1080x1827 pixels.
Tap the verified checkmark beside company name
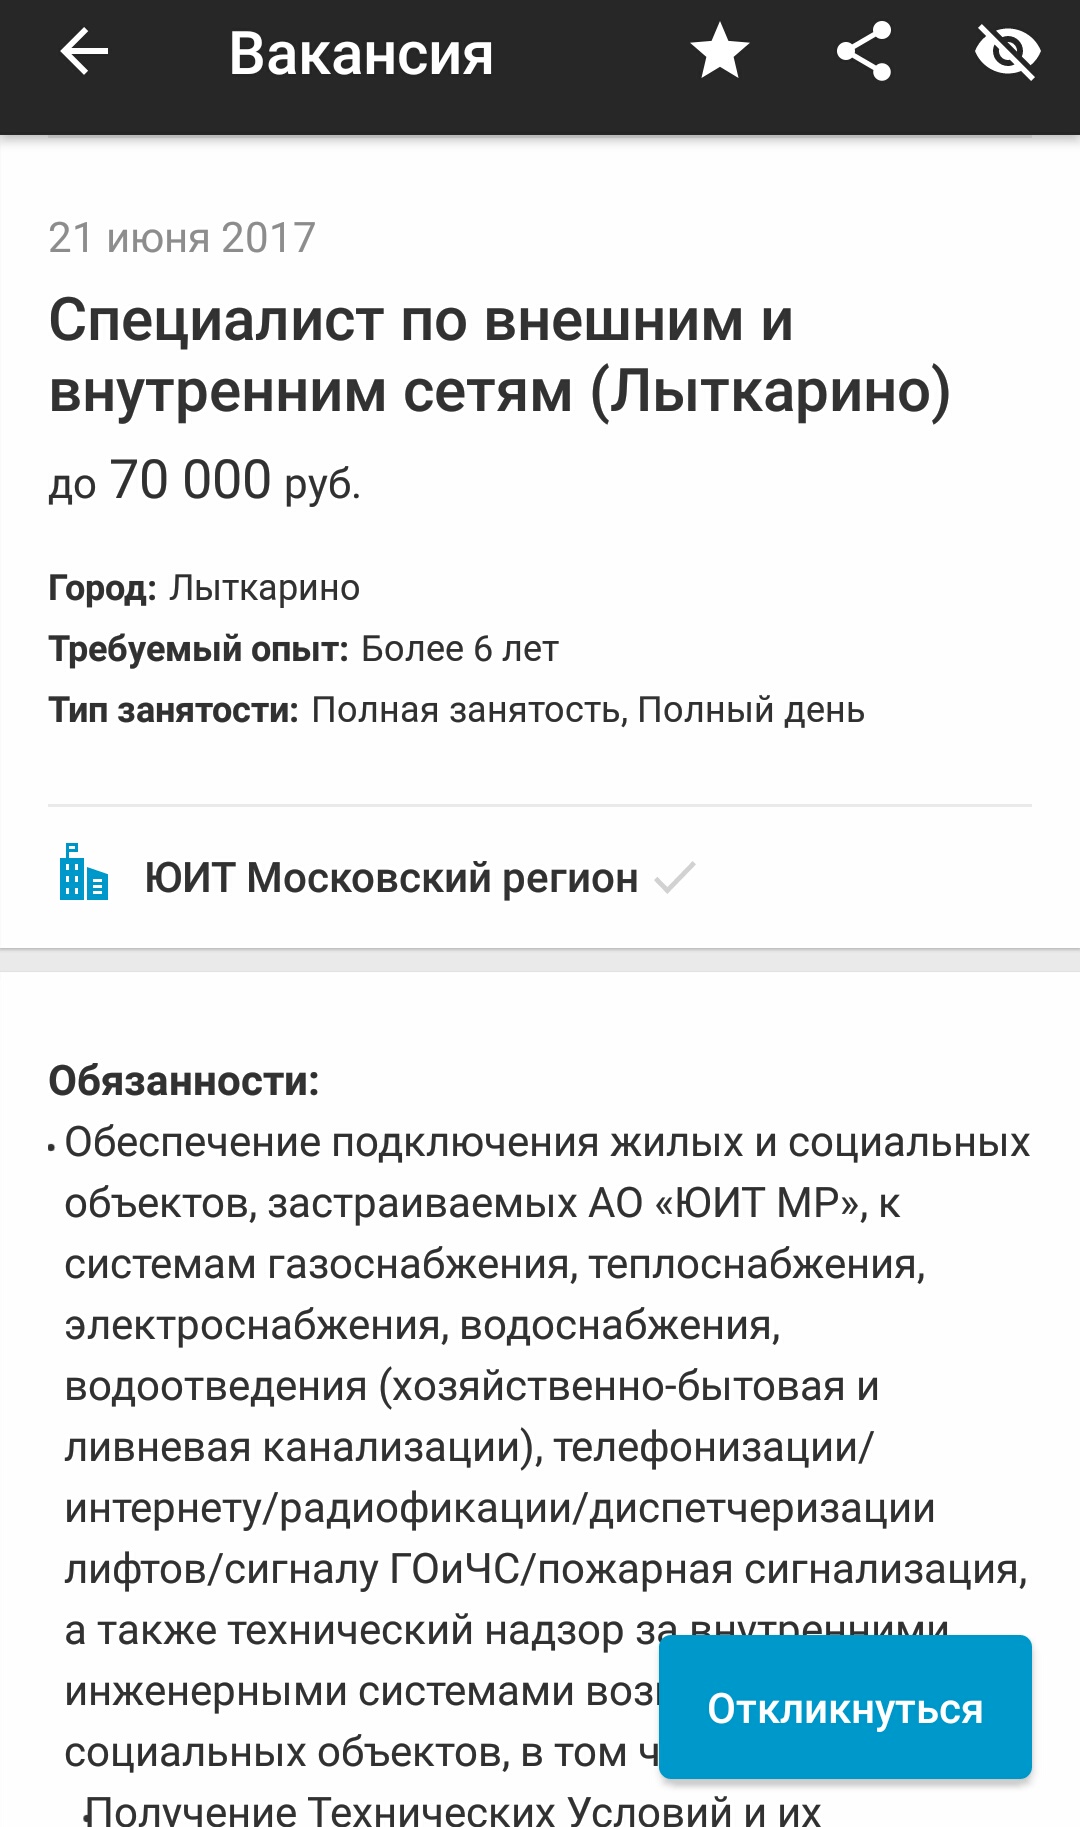click(x=675, y=878)
